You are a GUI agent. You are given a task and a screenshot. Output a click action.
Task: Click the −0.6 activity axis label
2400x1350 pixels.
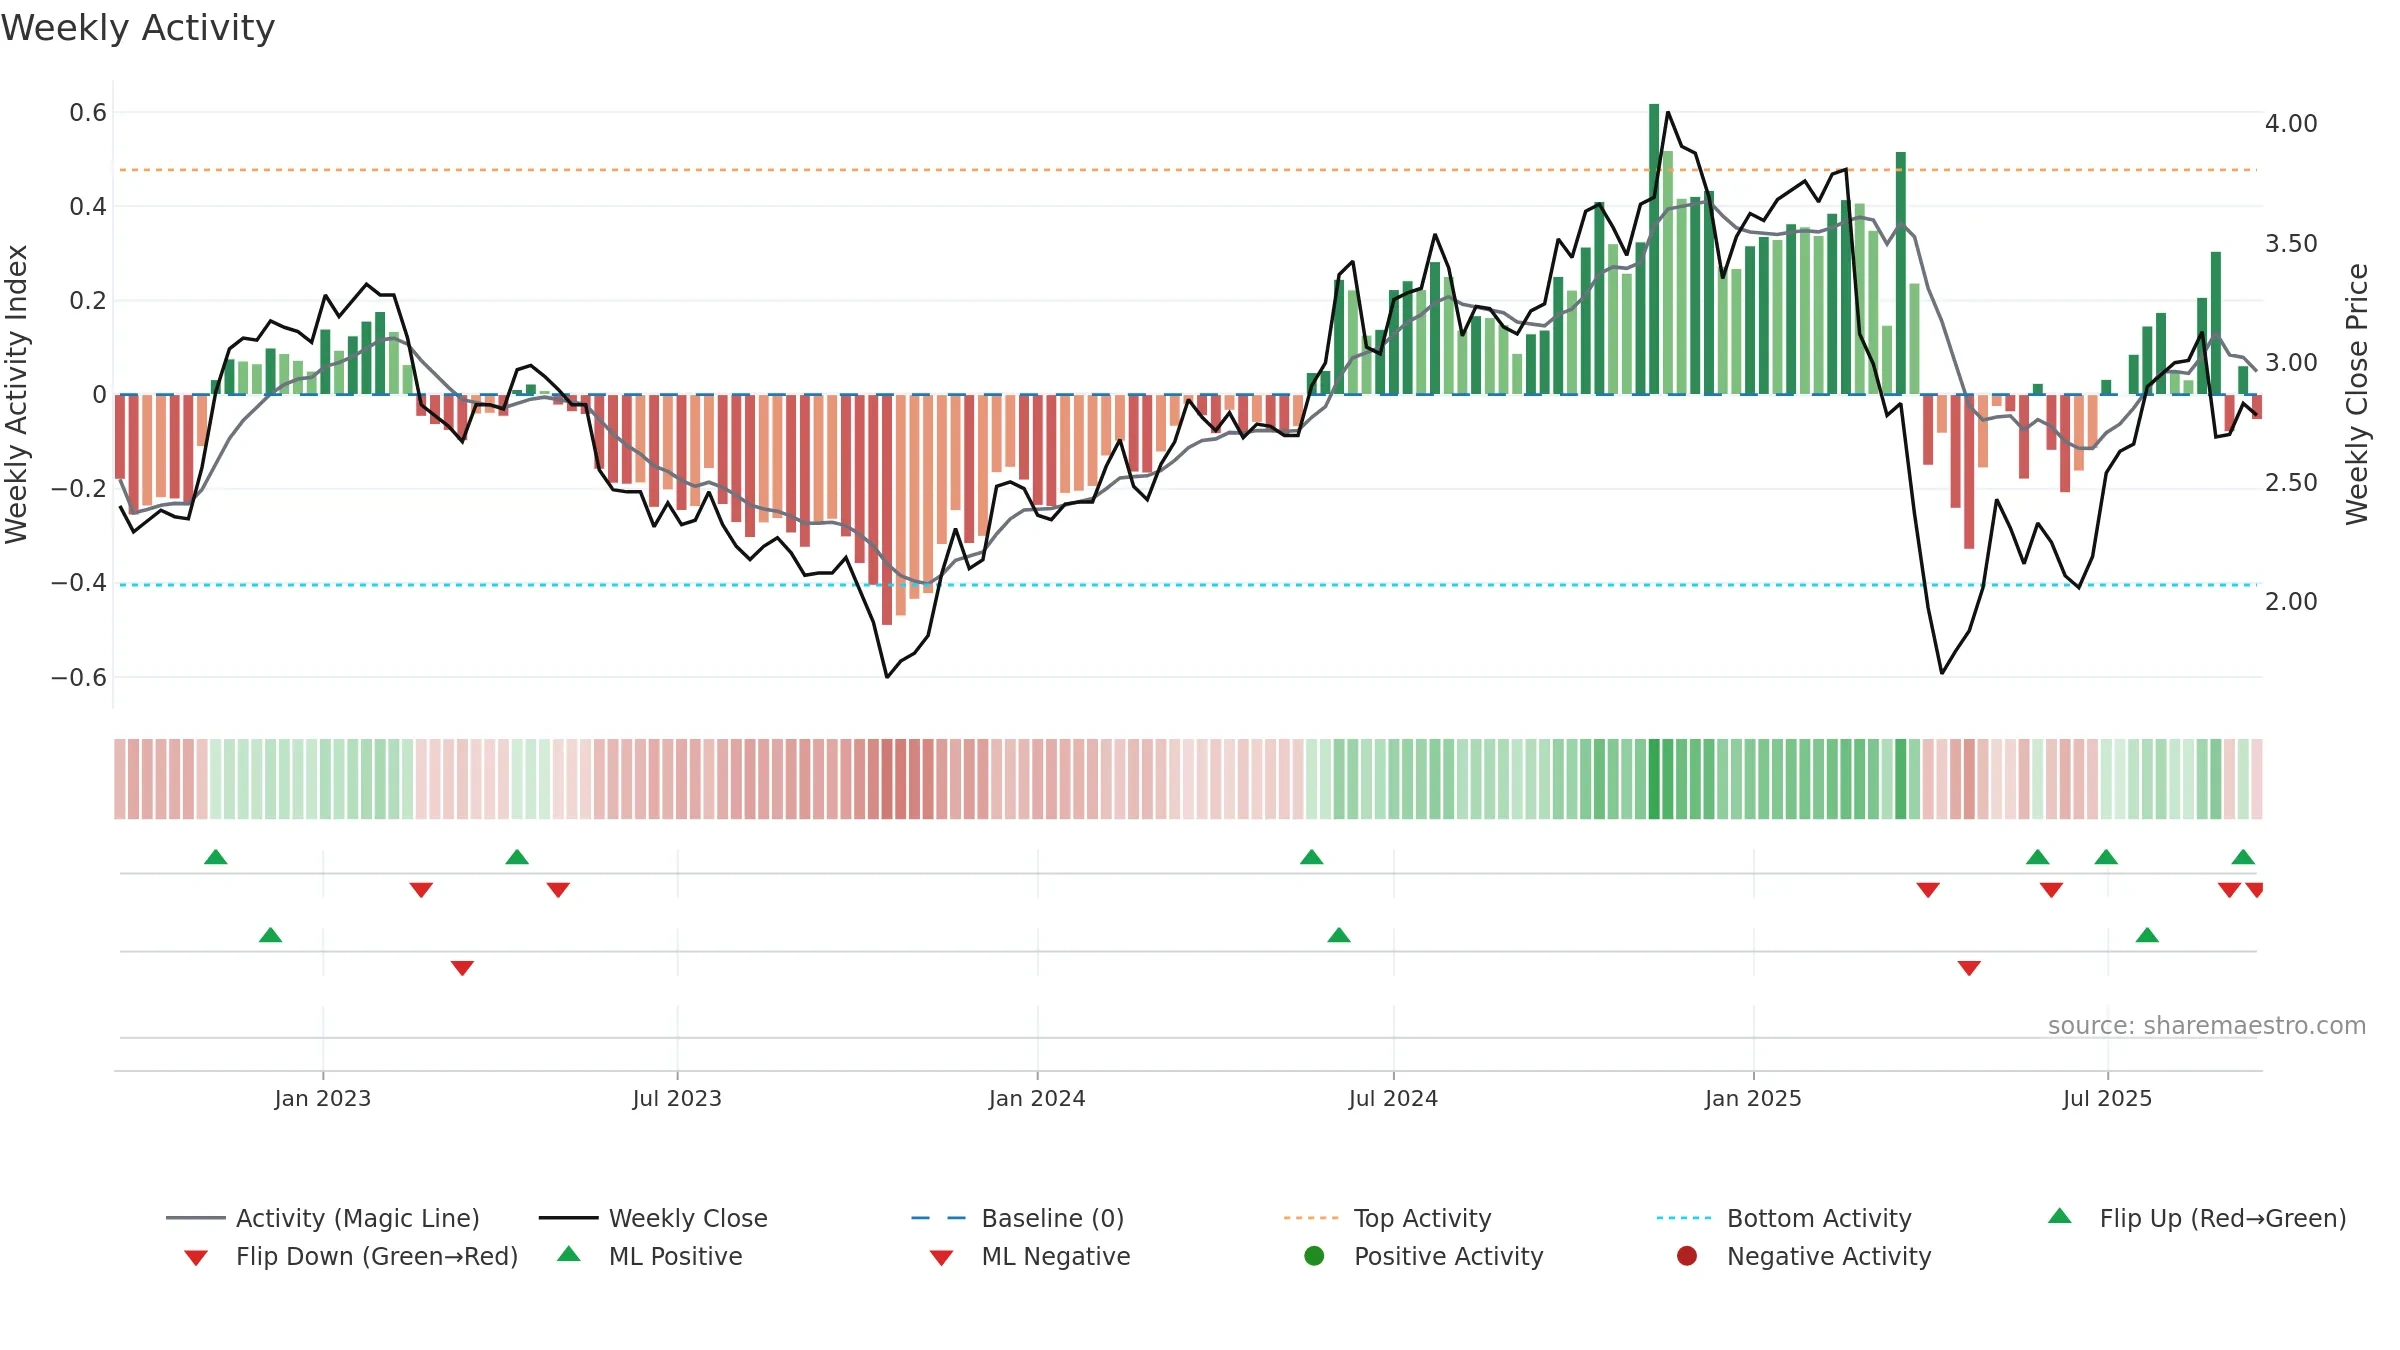tap(79, 678)
